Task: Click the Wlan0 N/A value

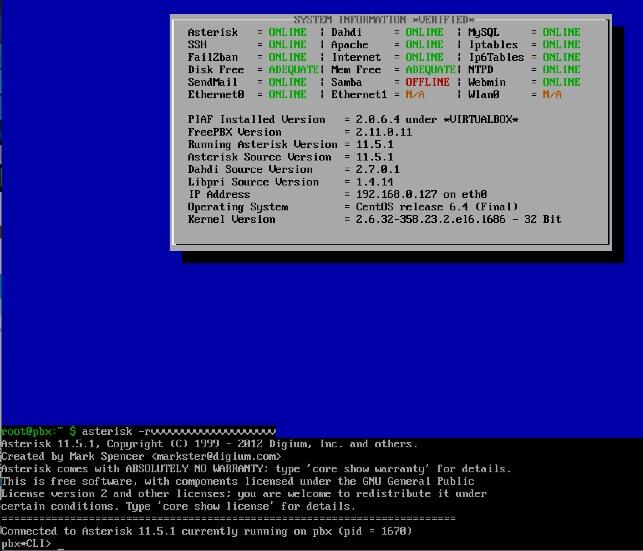Action: coord(552,94)
